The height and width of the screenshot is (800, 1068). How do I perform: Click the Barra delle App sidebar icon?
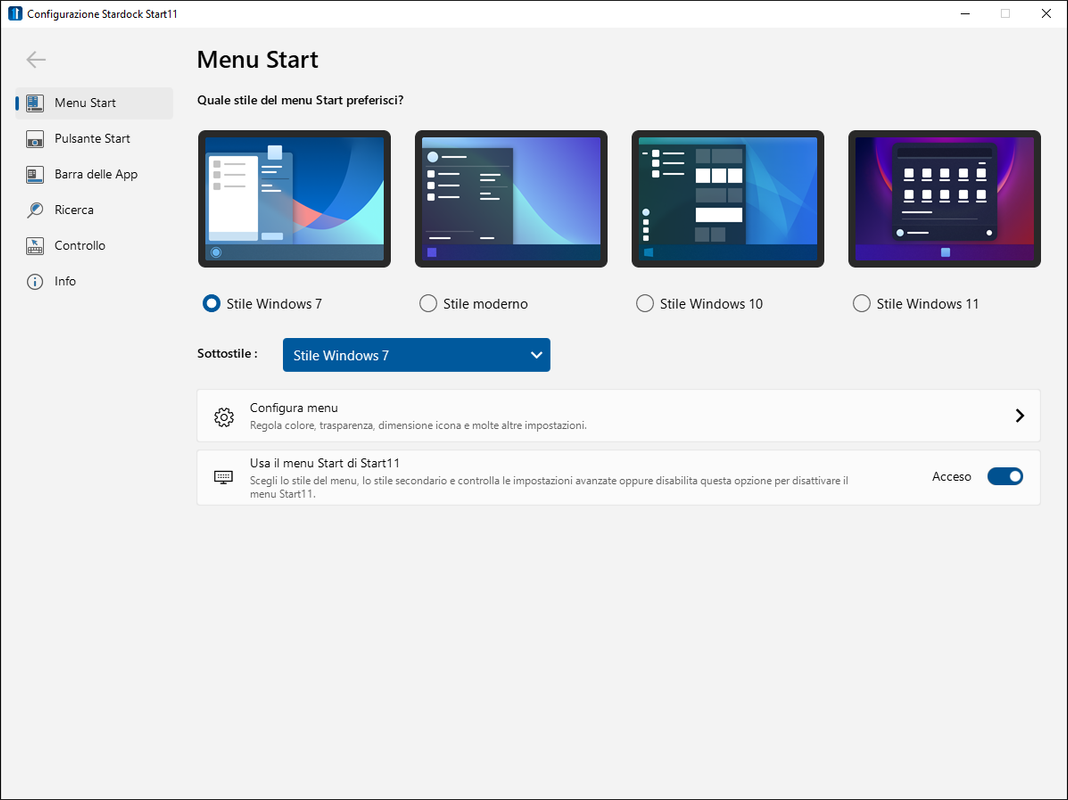[x=35, y=174]
